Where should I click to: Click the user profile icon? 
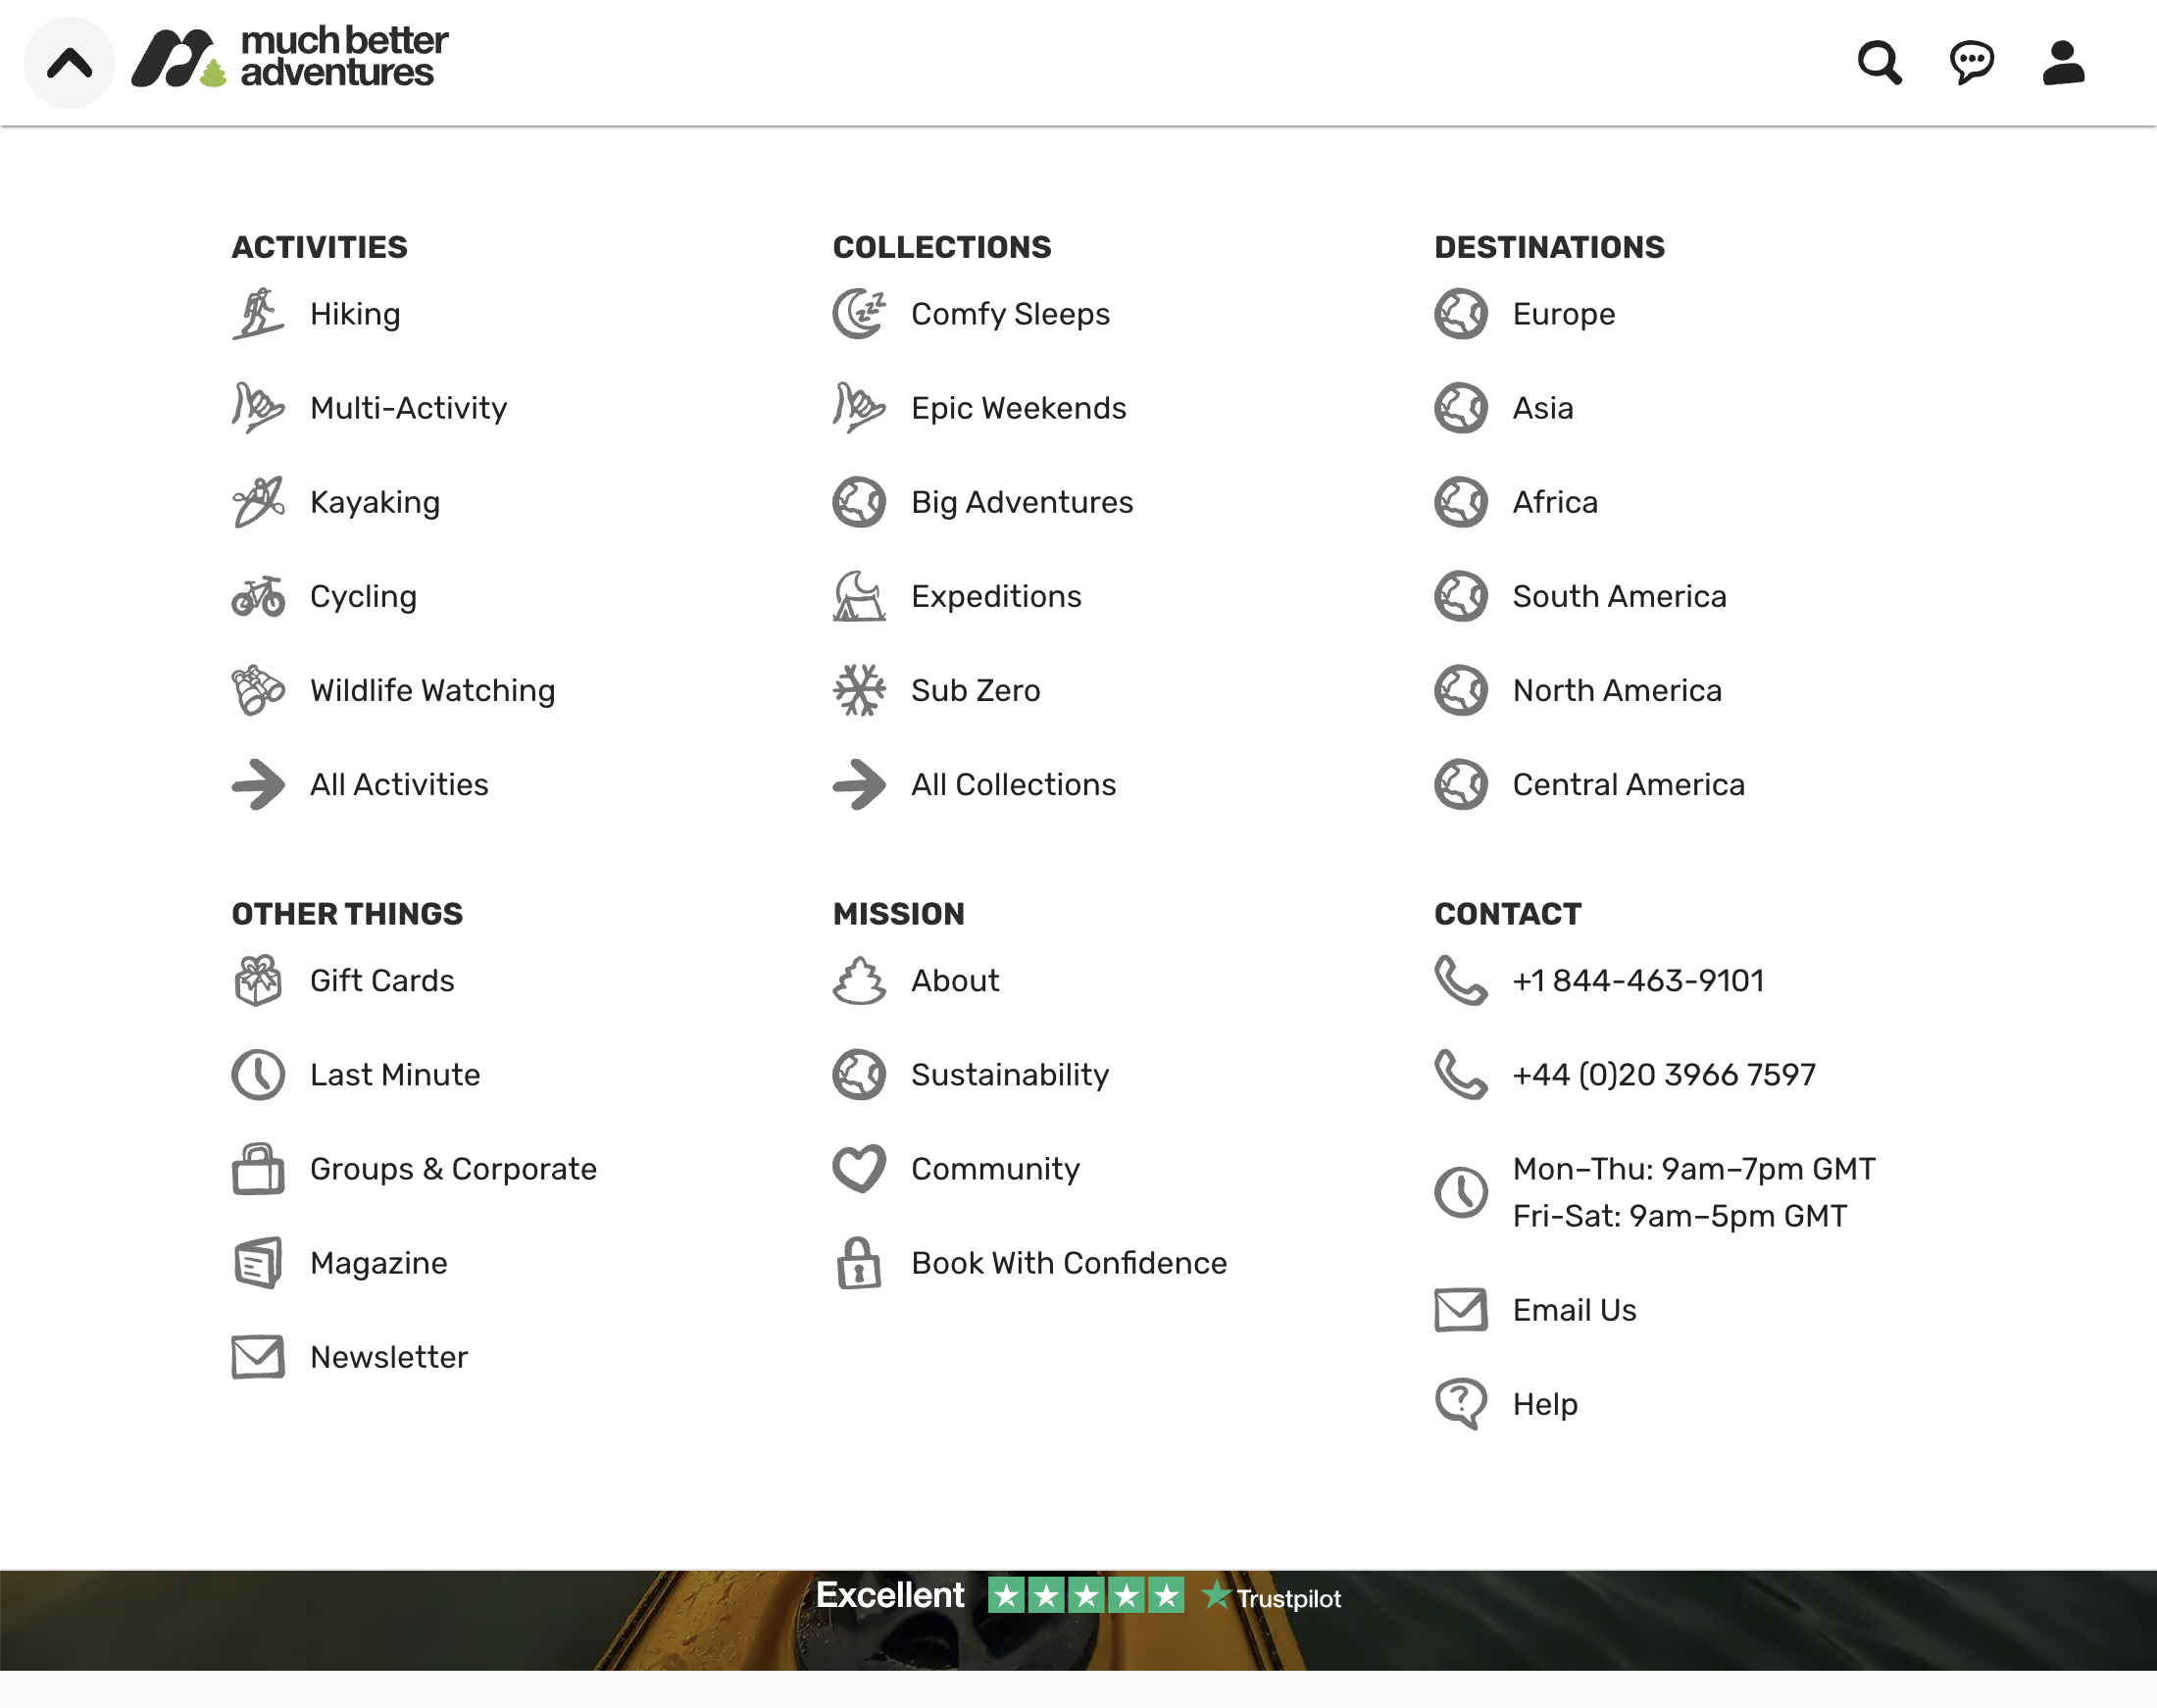2062,62
